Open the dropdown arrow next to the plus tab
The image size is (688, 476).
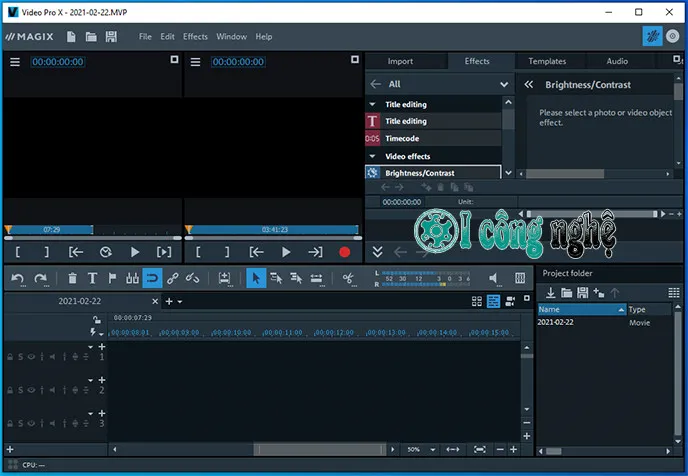(180, 301)
